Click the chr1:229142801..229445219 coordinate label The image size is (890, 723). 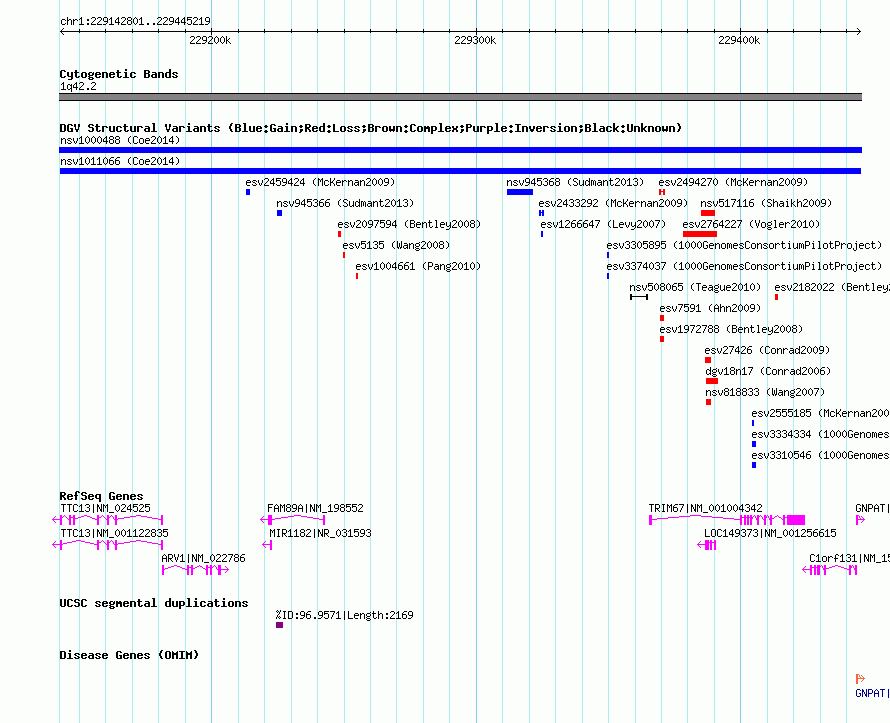[x=135, y=21]
